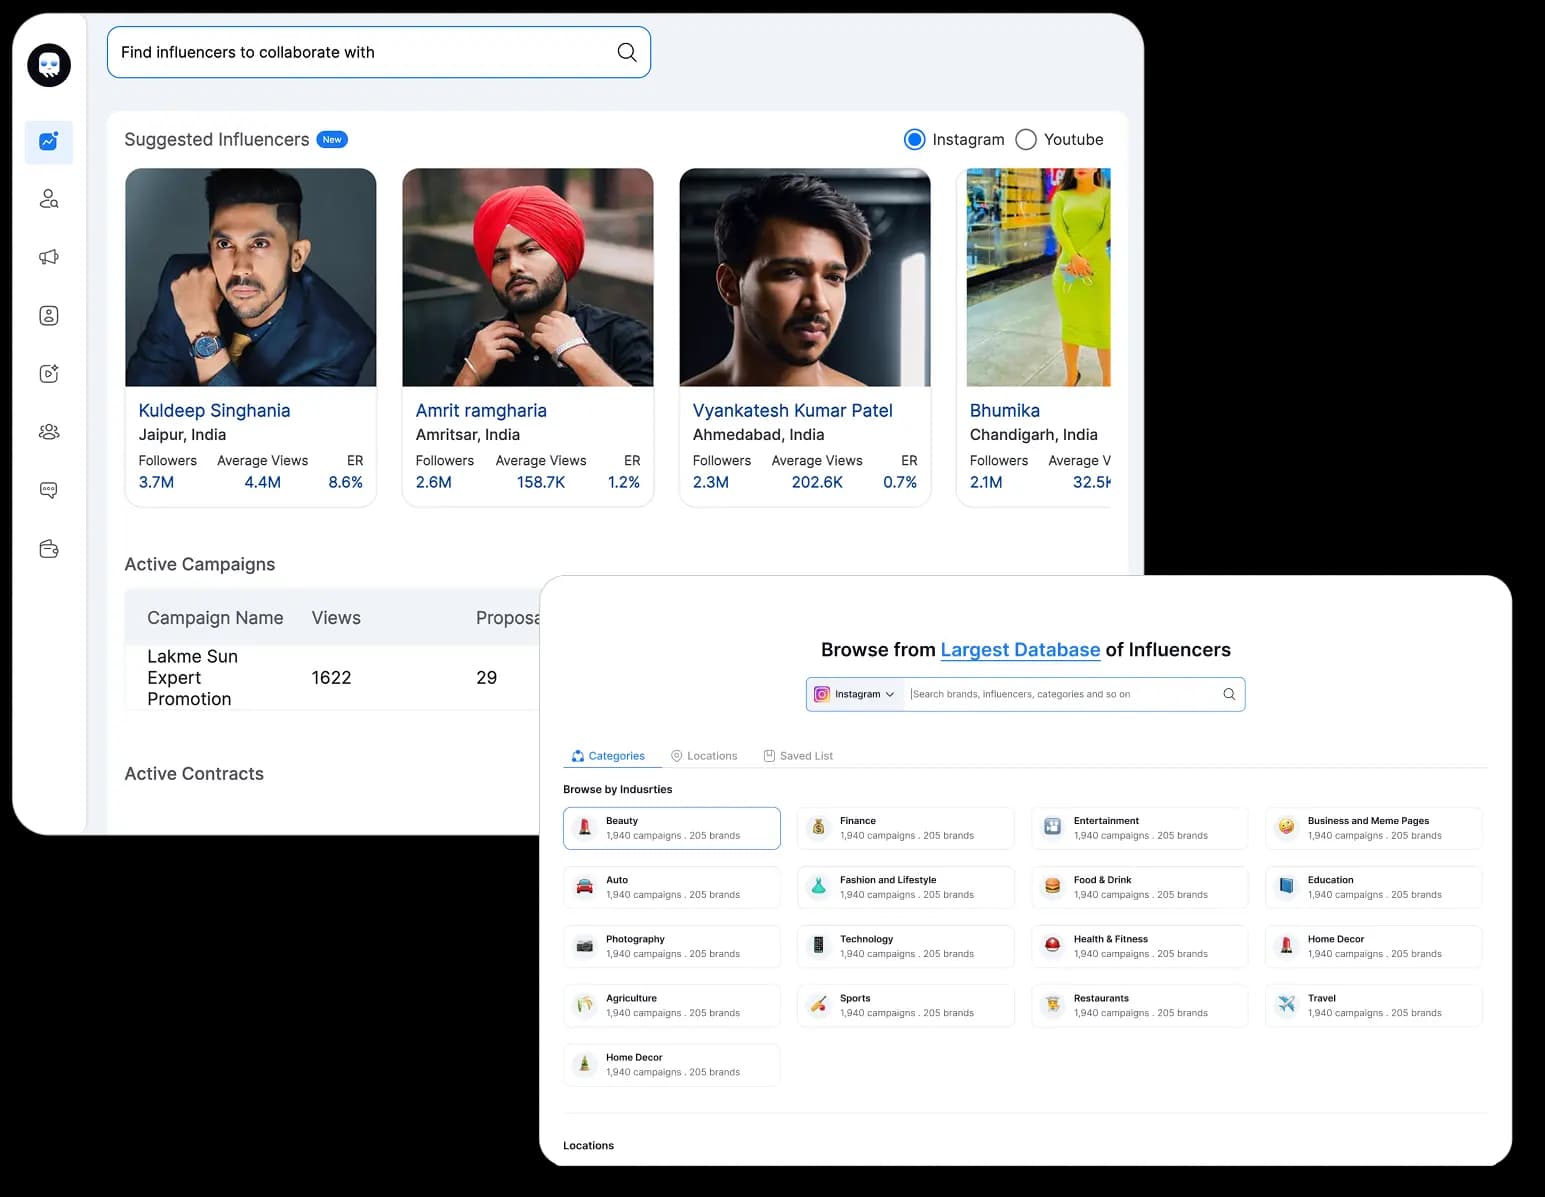
Task: Select the community groups icon in sidebar
Action: tap(48, 431)
